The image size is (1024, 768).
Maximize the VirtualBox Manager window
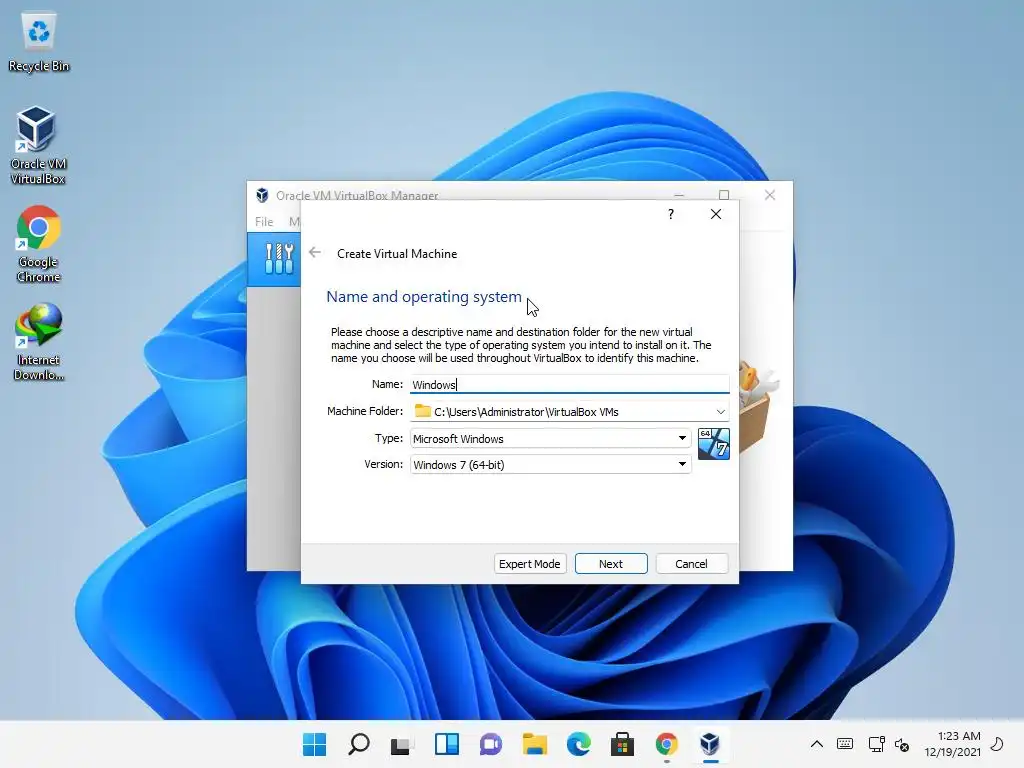point(724,195)
